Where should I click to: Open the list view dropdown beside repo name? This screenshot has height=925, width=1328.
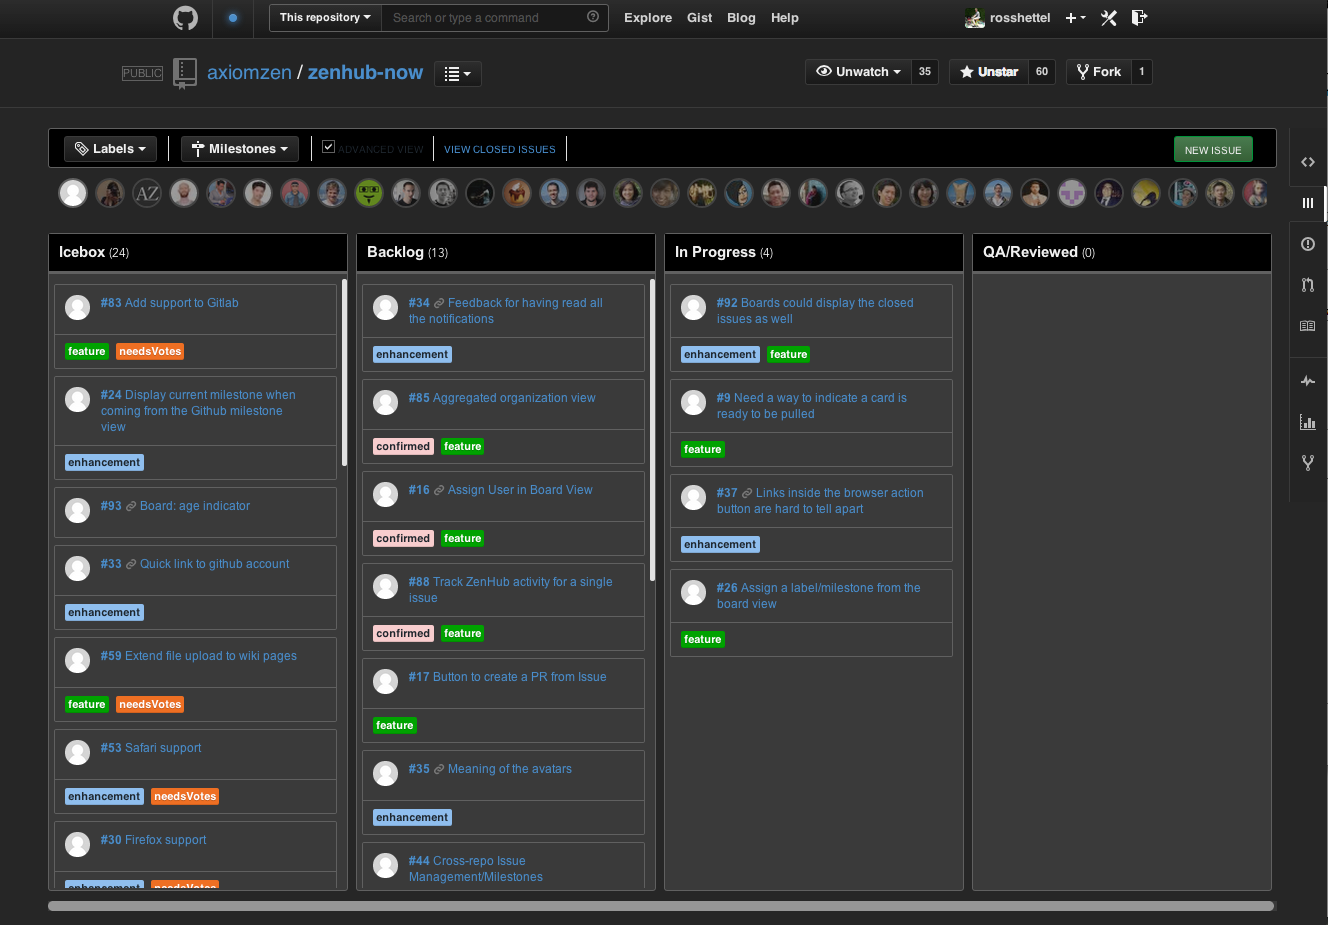tap(457, 73)
